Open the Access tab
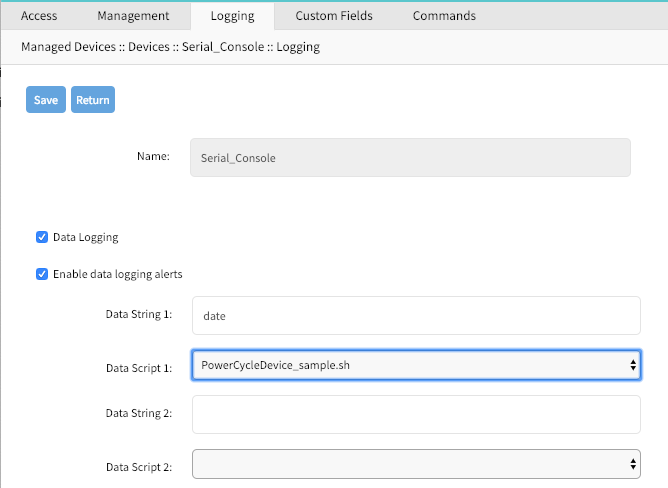Image resolution: width=668 pixels, height=488 pixels. (39, 16)
